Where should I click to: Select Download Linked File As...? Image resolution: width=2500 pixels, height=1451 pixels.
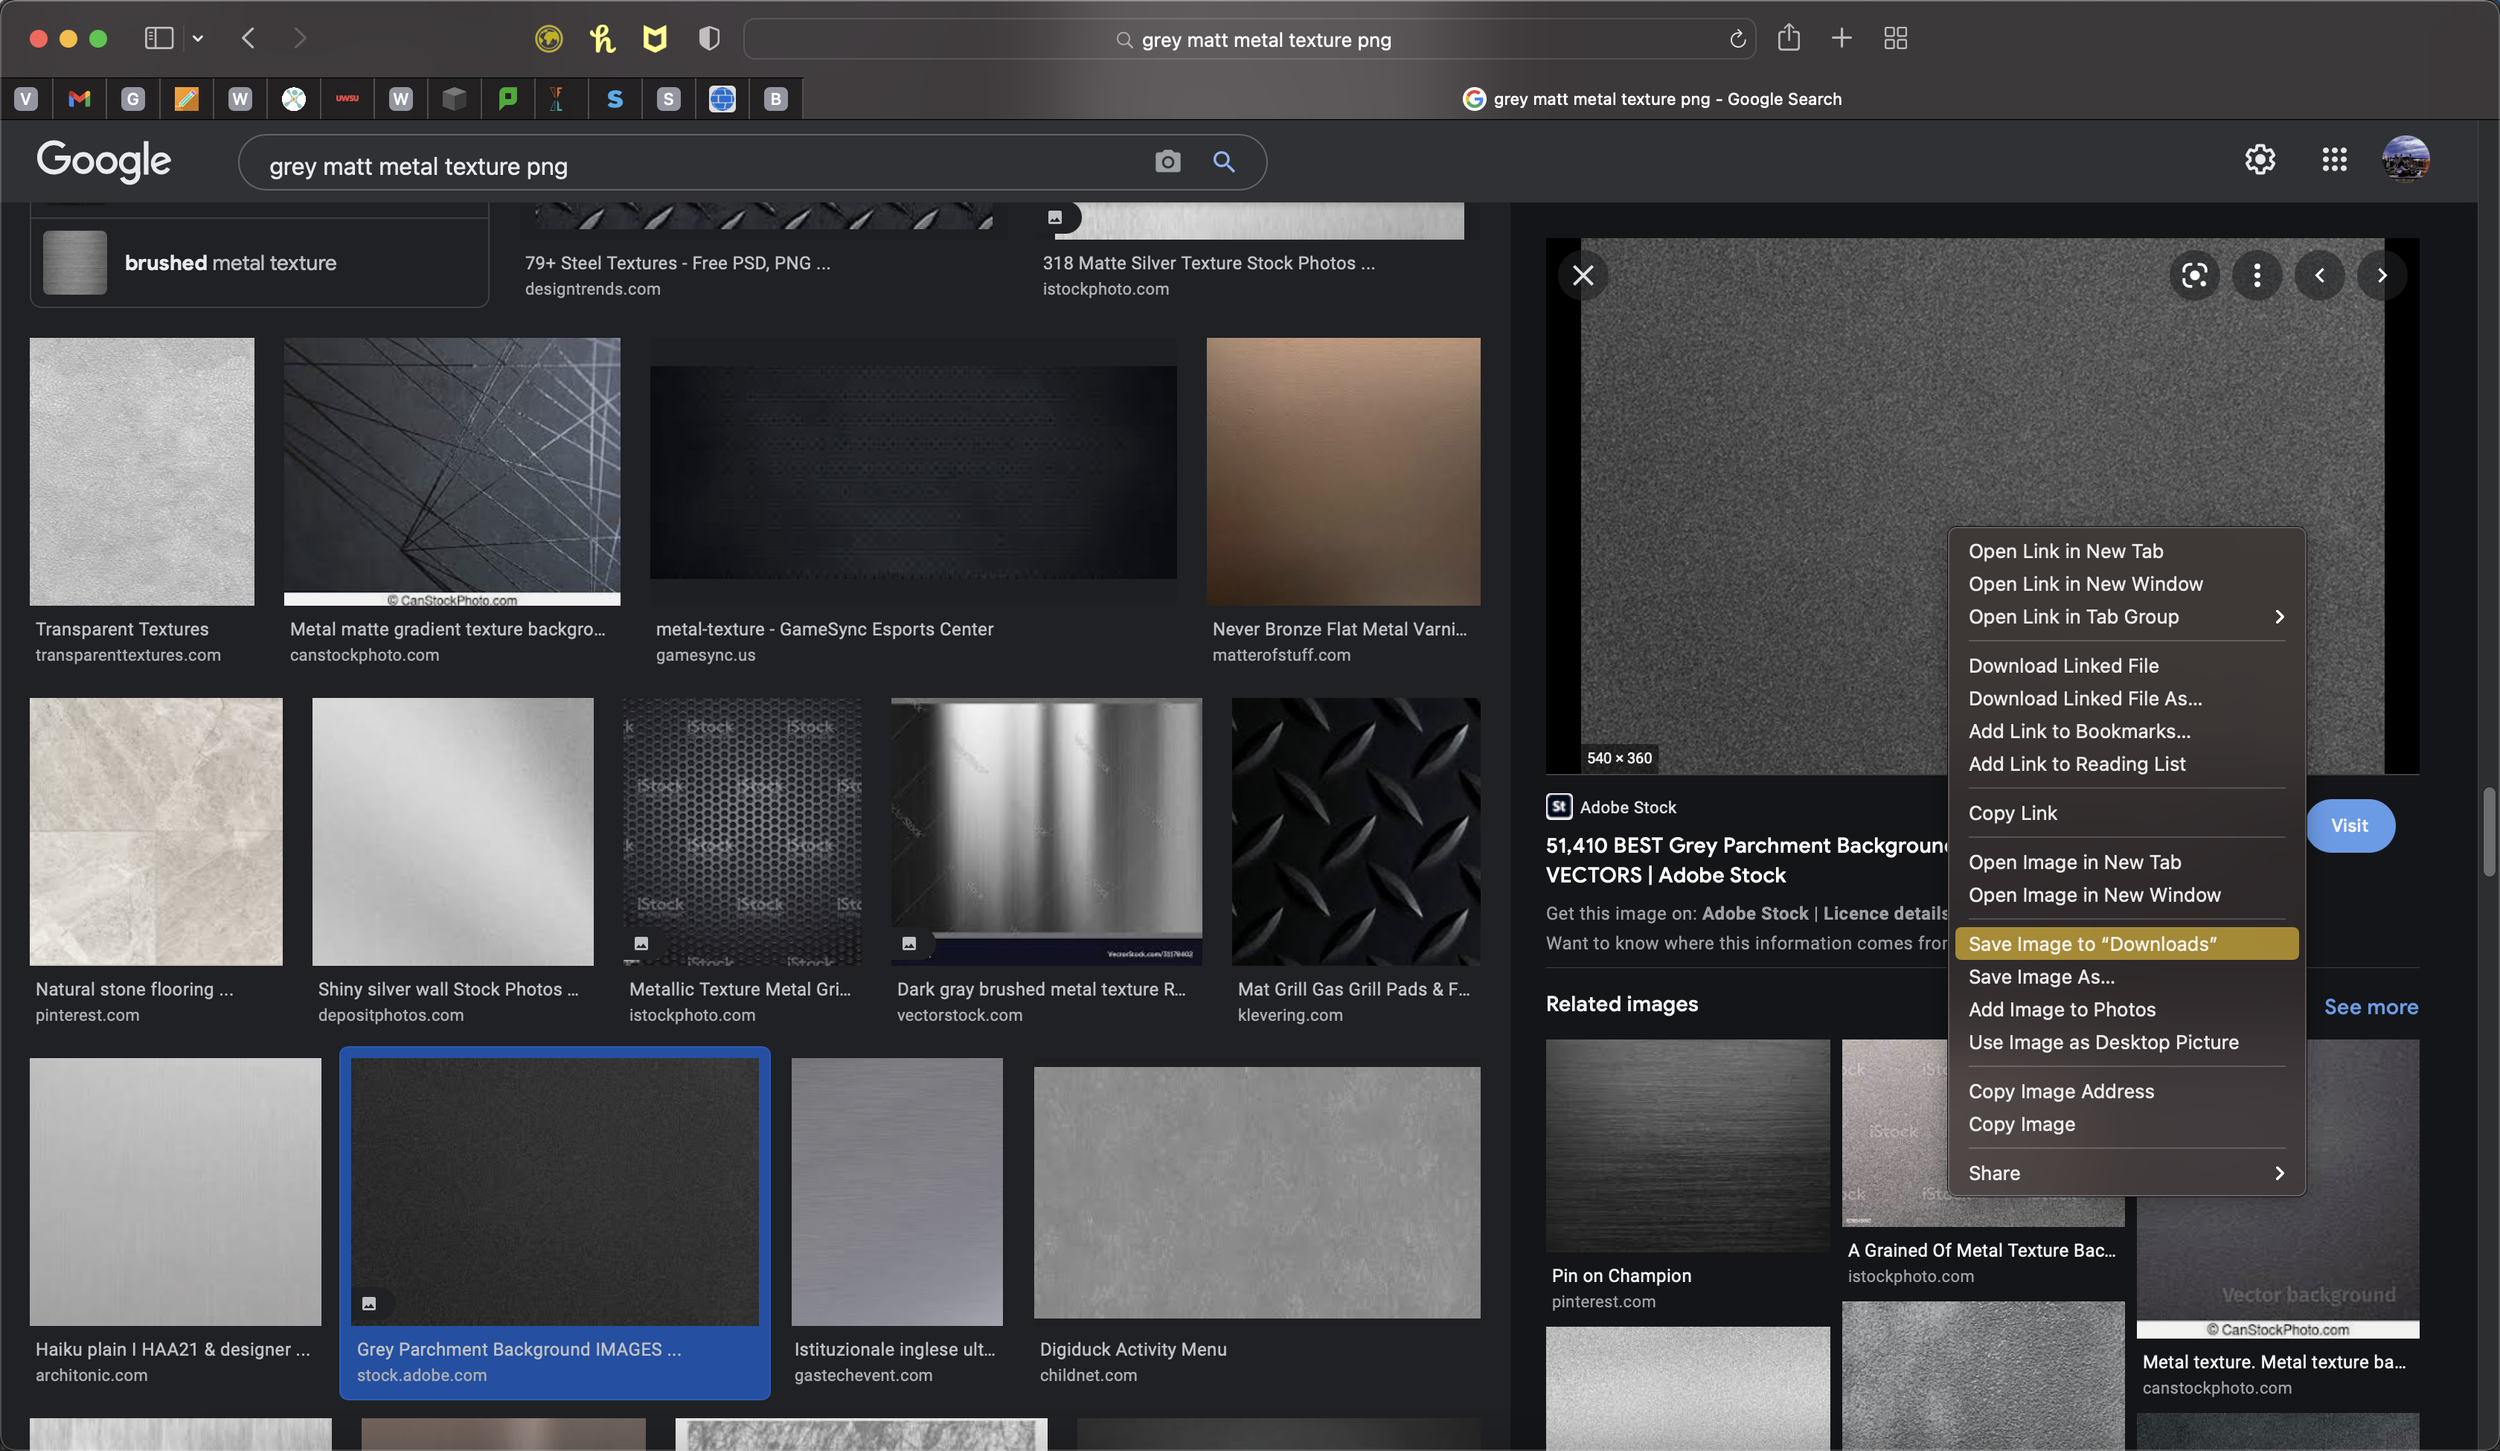pos(2126,699)
